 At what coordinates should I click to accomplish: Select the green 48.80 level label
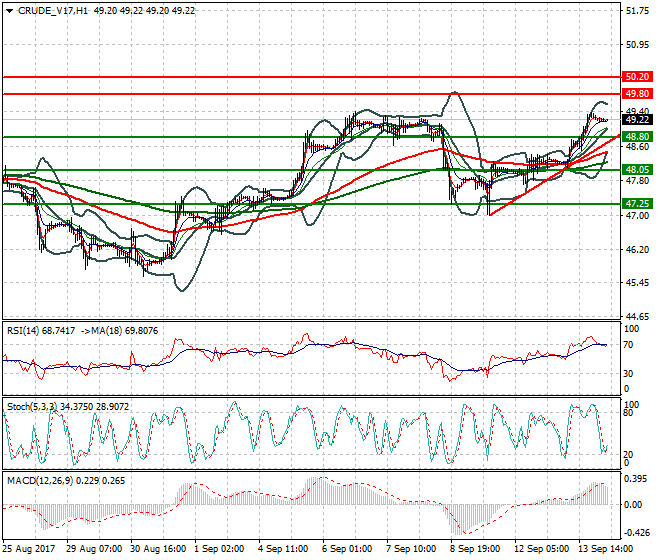click(637, 136)
